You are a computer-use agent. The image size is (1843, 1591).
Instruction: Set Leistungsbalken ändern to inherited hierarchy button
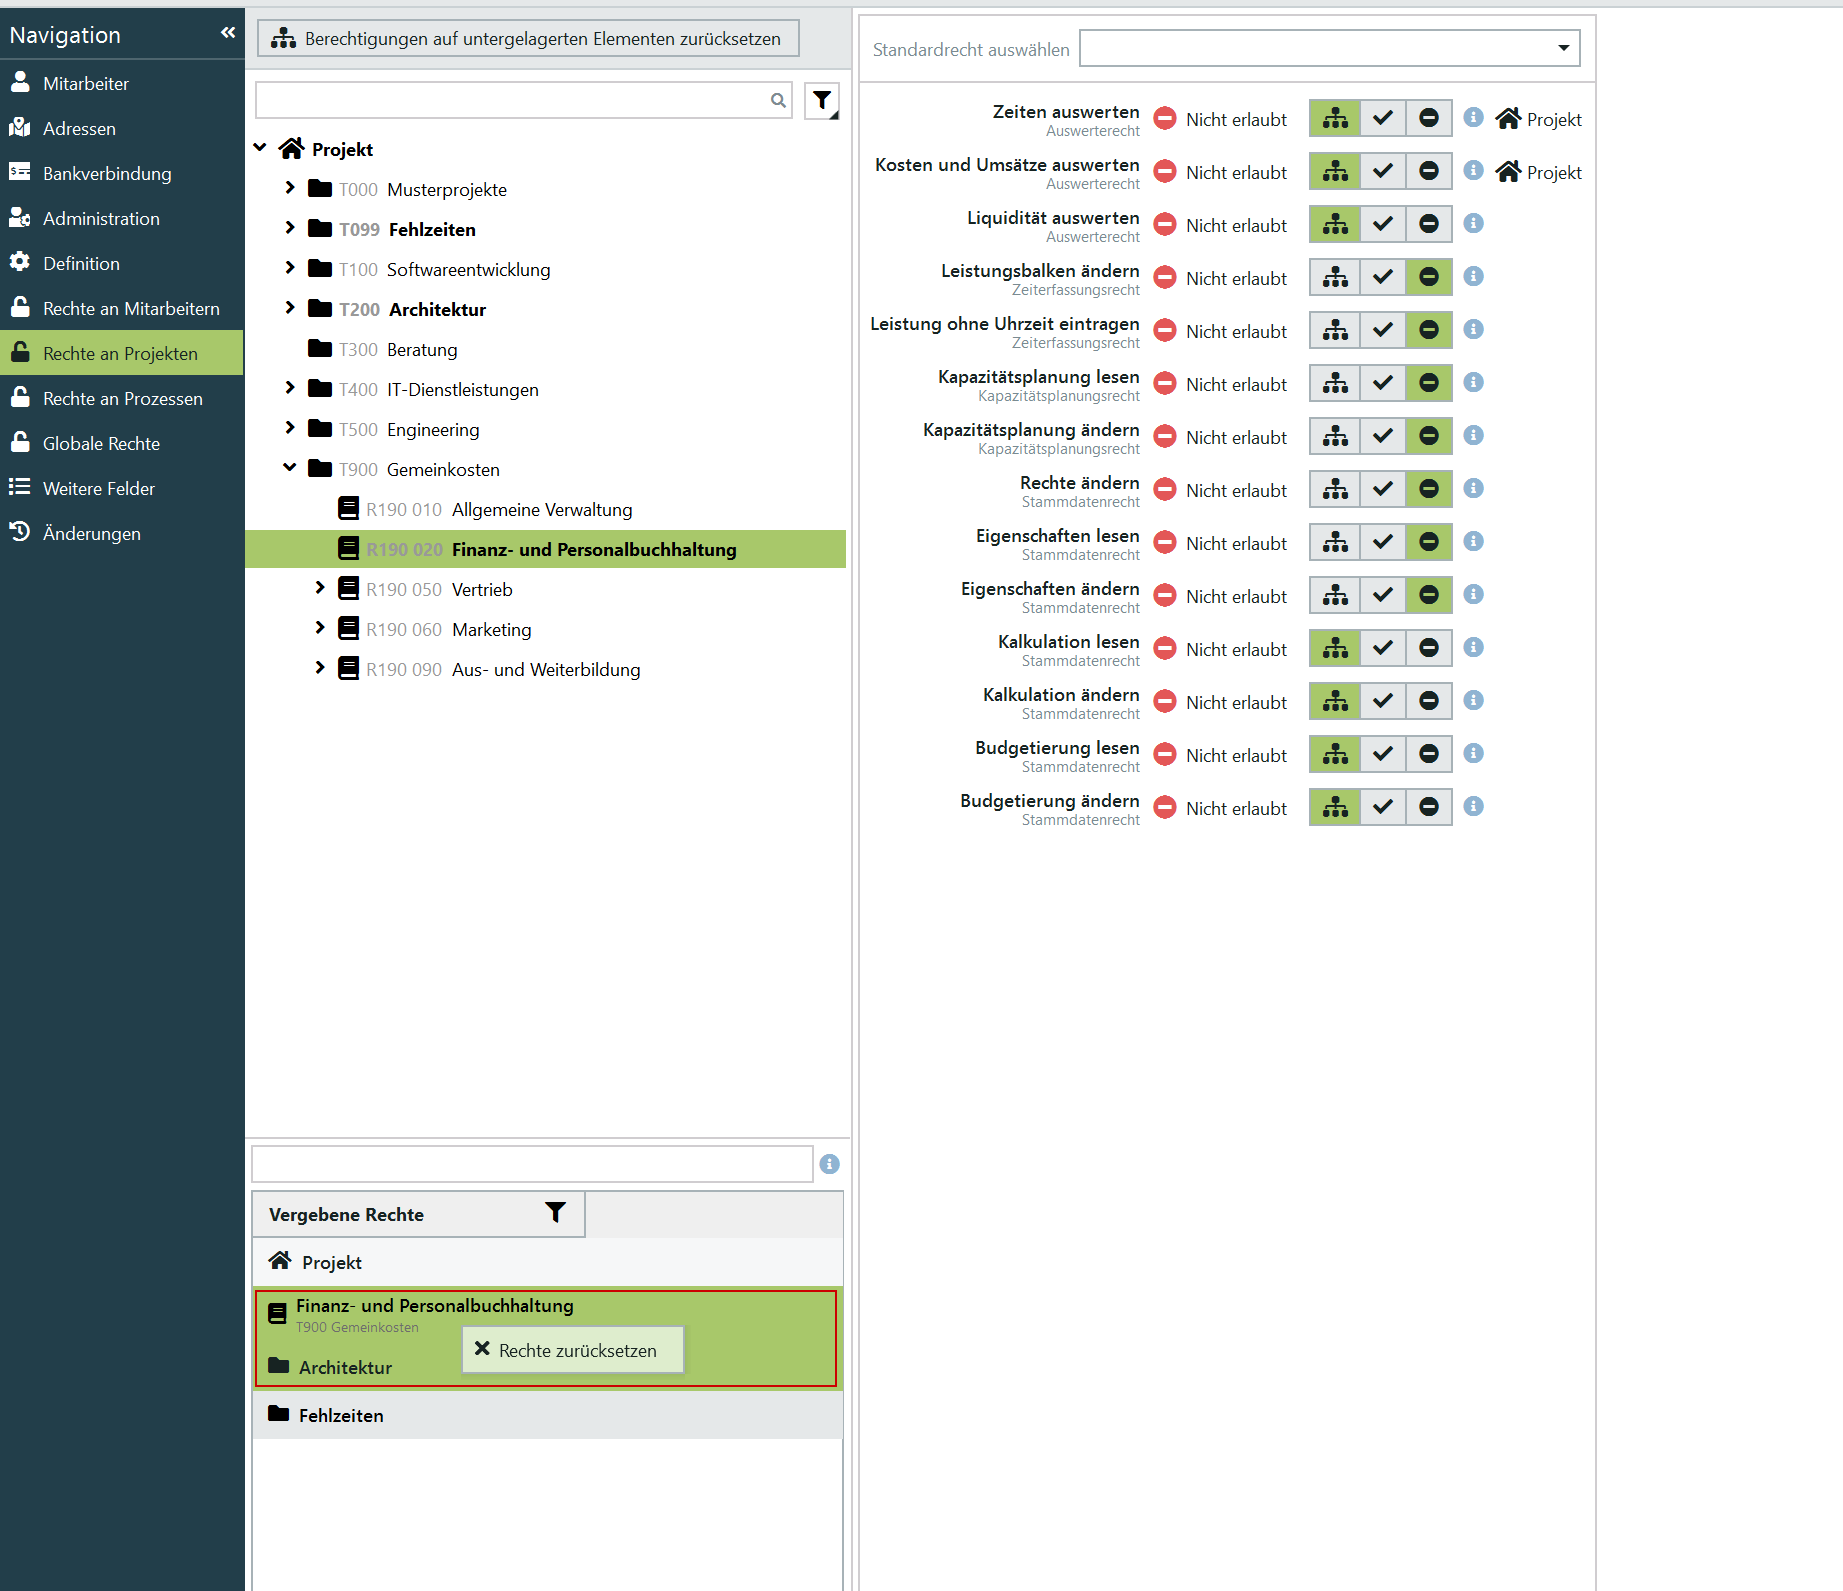point(1335,277)
